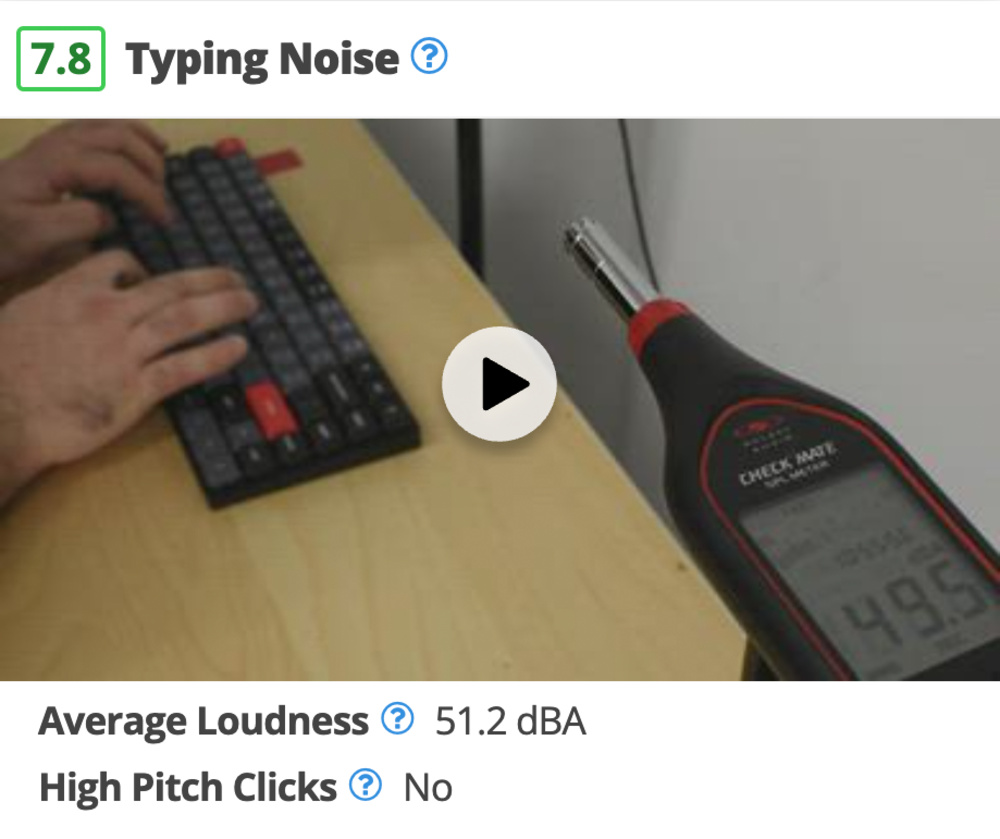Image resolution: width=1000 pixels, height=839 pixels.
Task: Click the Average Loudness label
Action: (203, 721)
